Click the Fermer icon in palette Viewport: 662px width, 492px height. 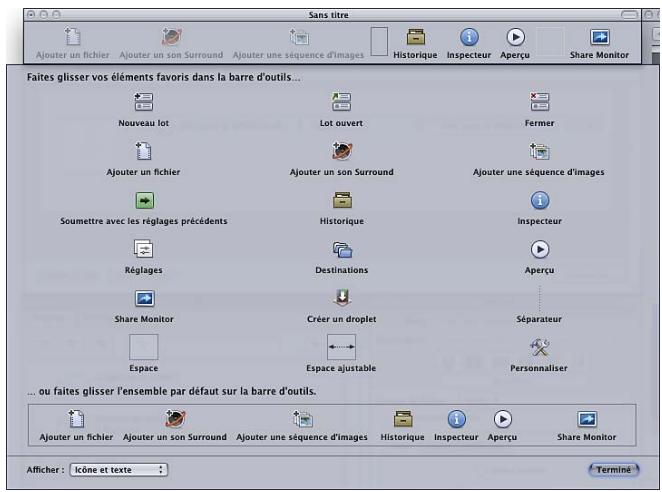538,100
